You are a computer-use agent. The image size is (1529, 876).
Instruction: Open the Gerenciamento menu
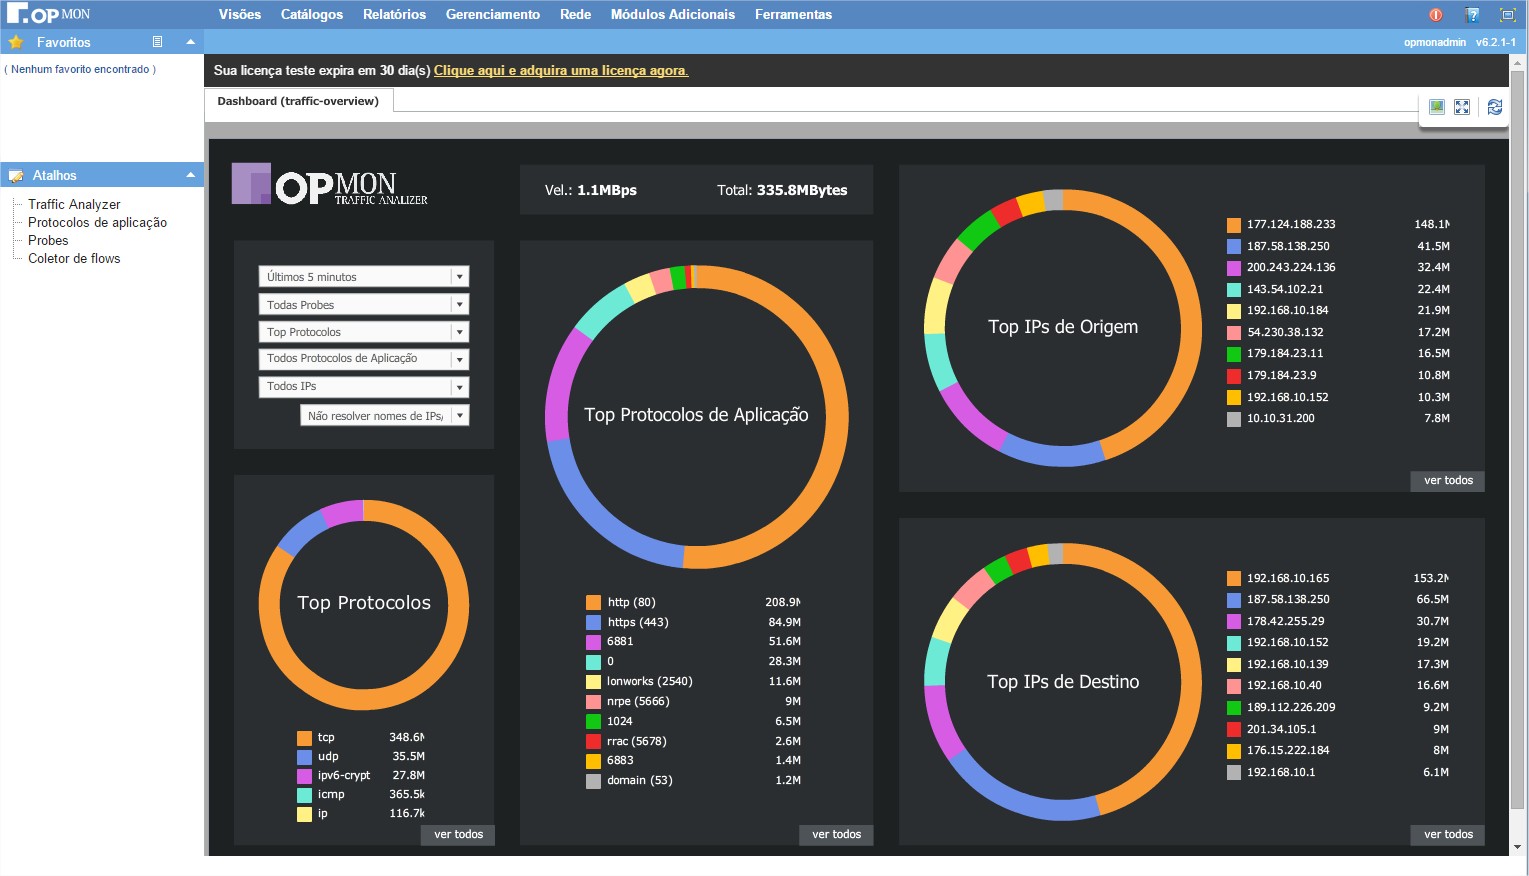point(492,14)
